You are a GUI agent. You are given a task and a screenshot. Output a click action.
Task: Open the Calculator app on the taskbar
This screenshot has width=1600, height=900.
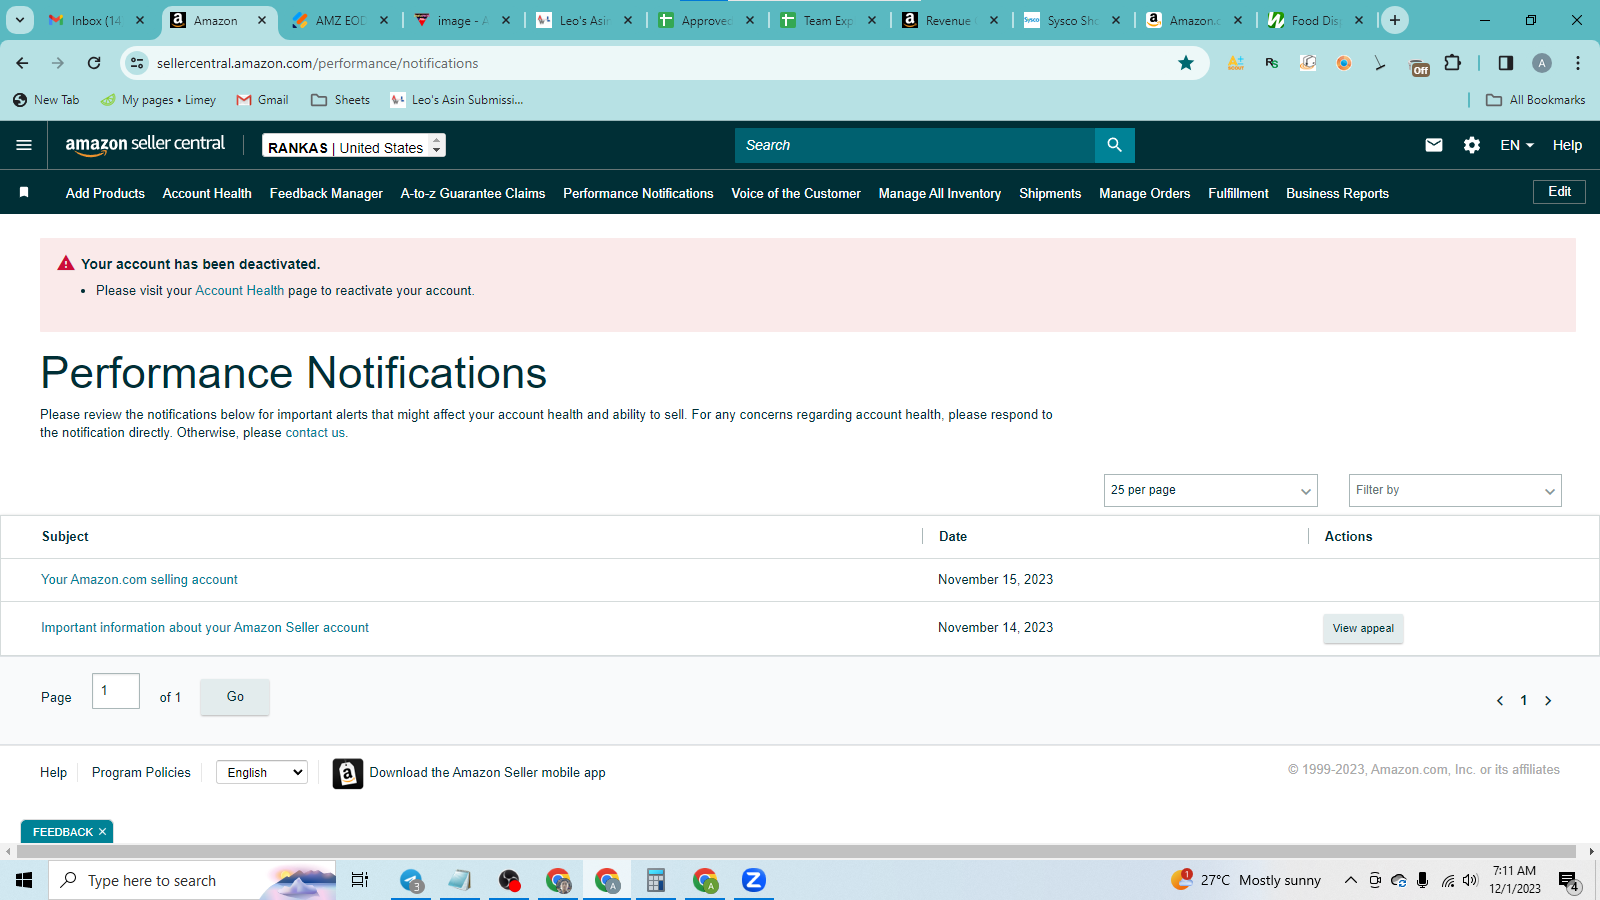656,880
